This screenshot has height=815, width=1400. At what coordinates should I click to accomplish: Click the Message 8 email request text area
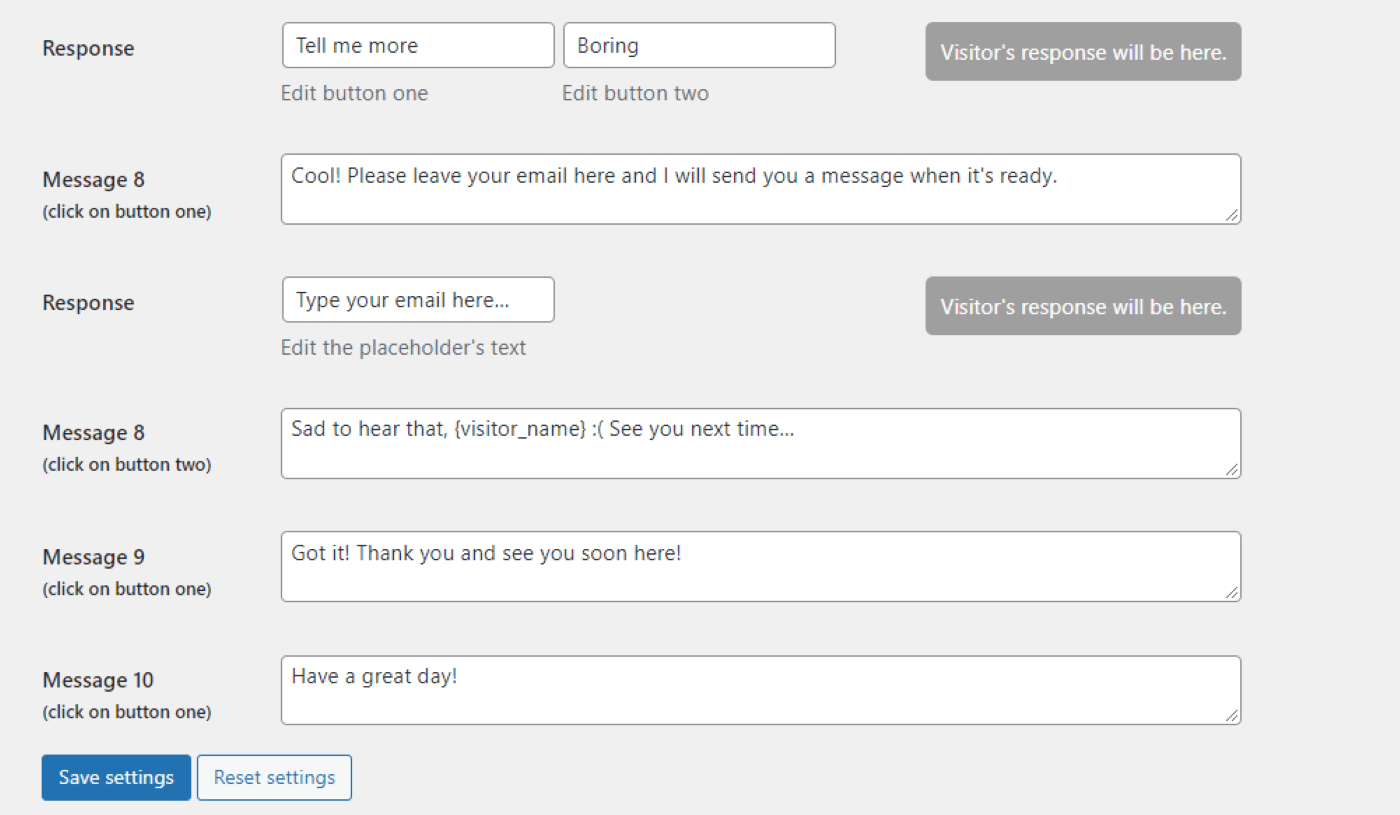(x=760, y=189)
